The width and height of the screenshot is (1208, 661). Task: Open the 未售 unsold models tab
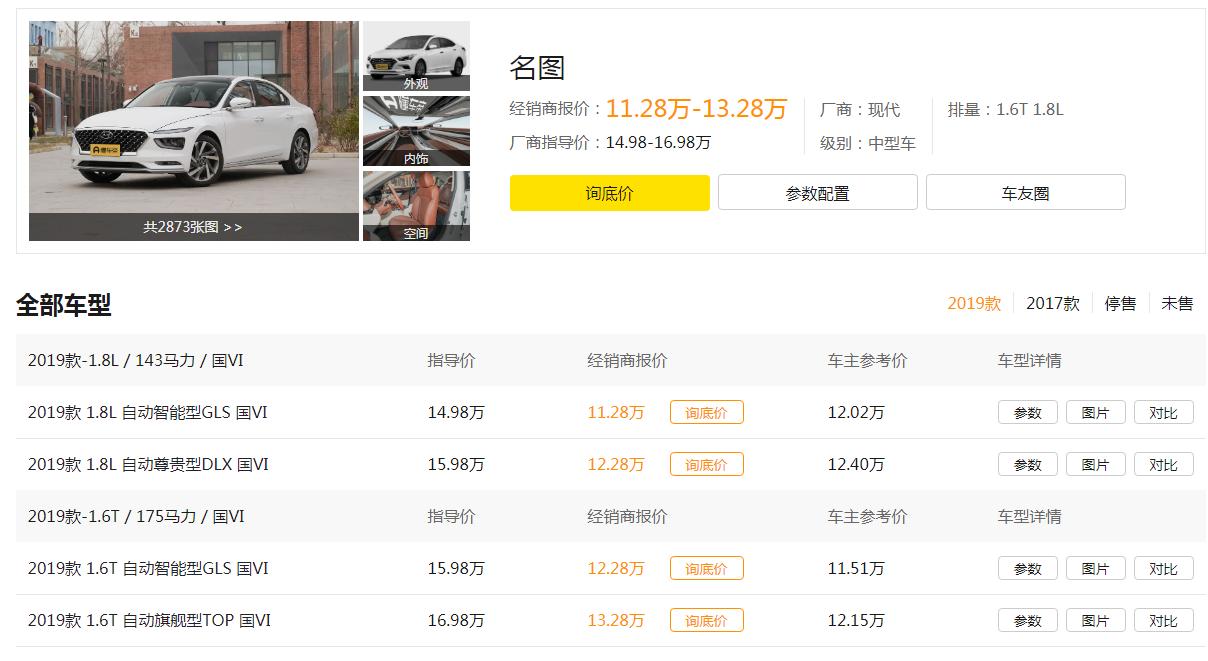point(1177,304)
